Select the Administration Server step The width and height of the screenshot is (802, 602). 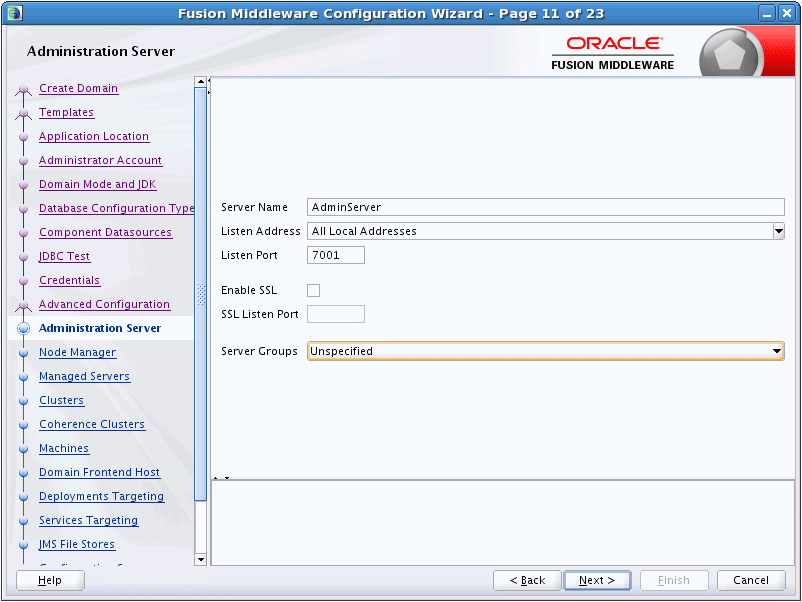point(100,328)
